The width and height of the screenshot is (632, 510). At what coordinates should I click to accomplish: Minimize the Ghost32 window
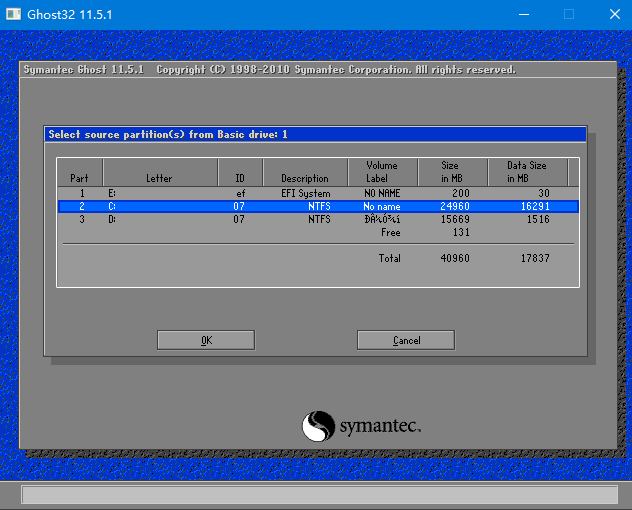pos(522,14)
